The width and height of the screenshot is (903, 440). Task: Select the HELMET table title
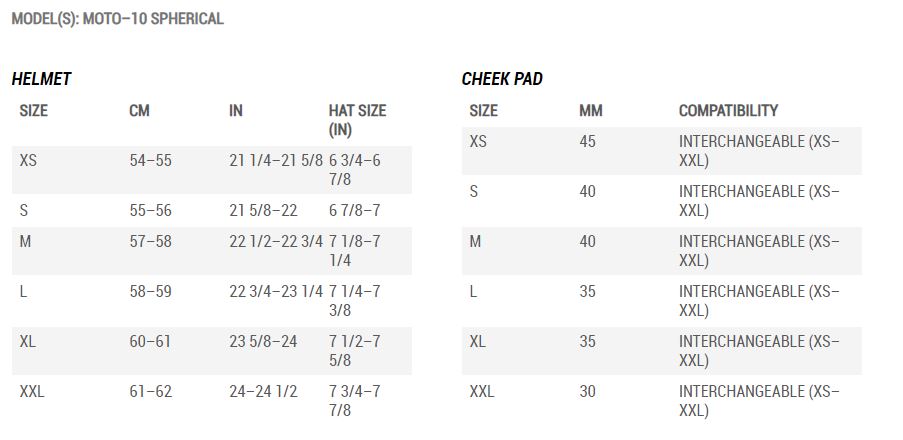[41, 79]
